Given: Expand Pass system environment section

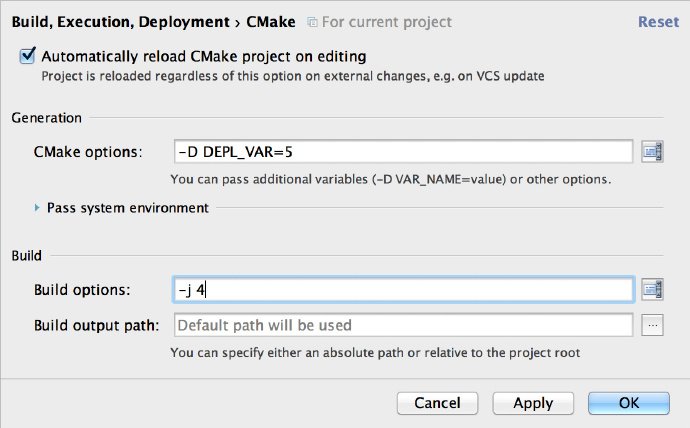Looking at the screenshot, I should pyautogui.click(x=37, y=208).
